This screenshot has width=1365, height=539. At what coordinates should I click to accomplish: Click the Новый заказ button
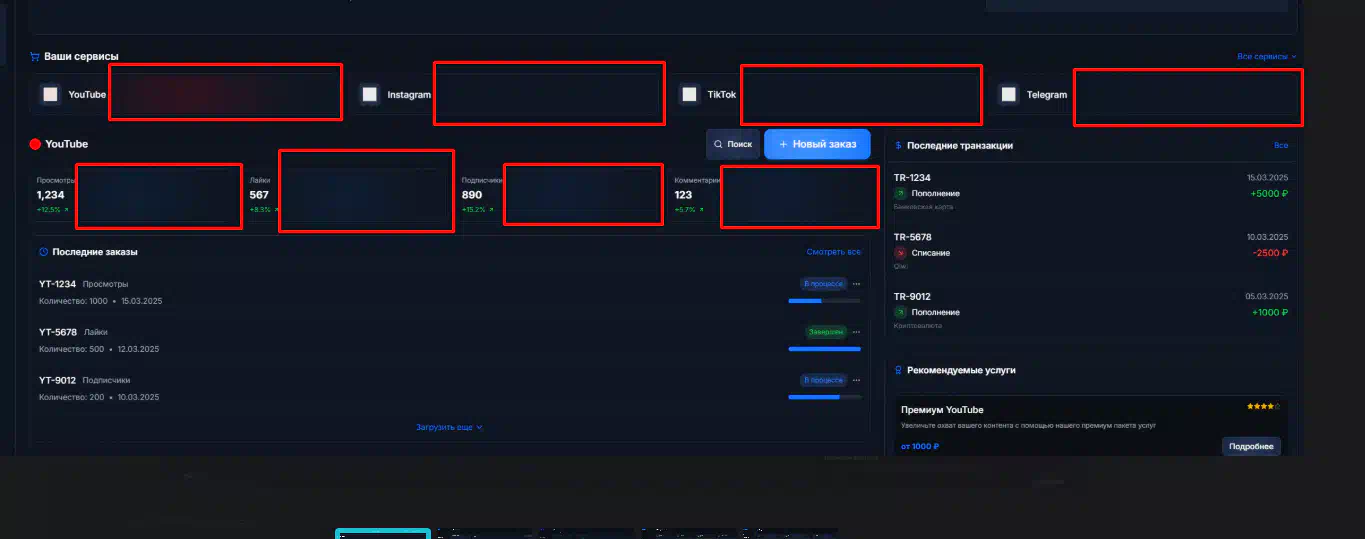817,144
